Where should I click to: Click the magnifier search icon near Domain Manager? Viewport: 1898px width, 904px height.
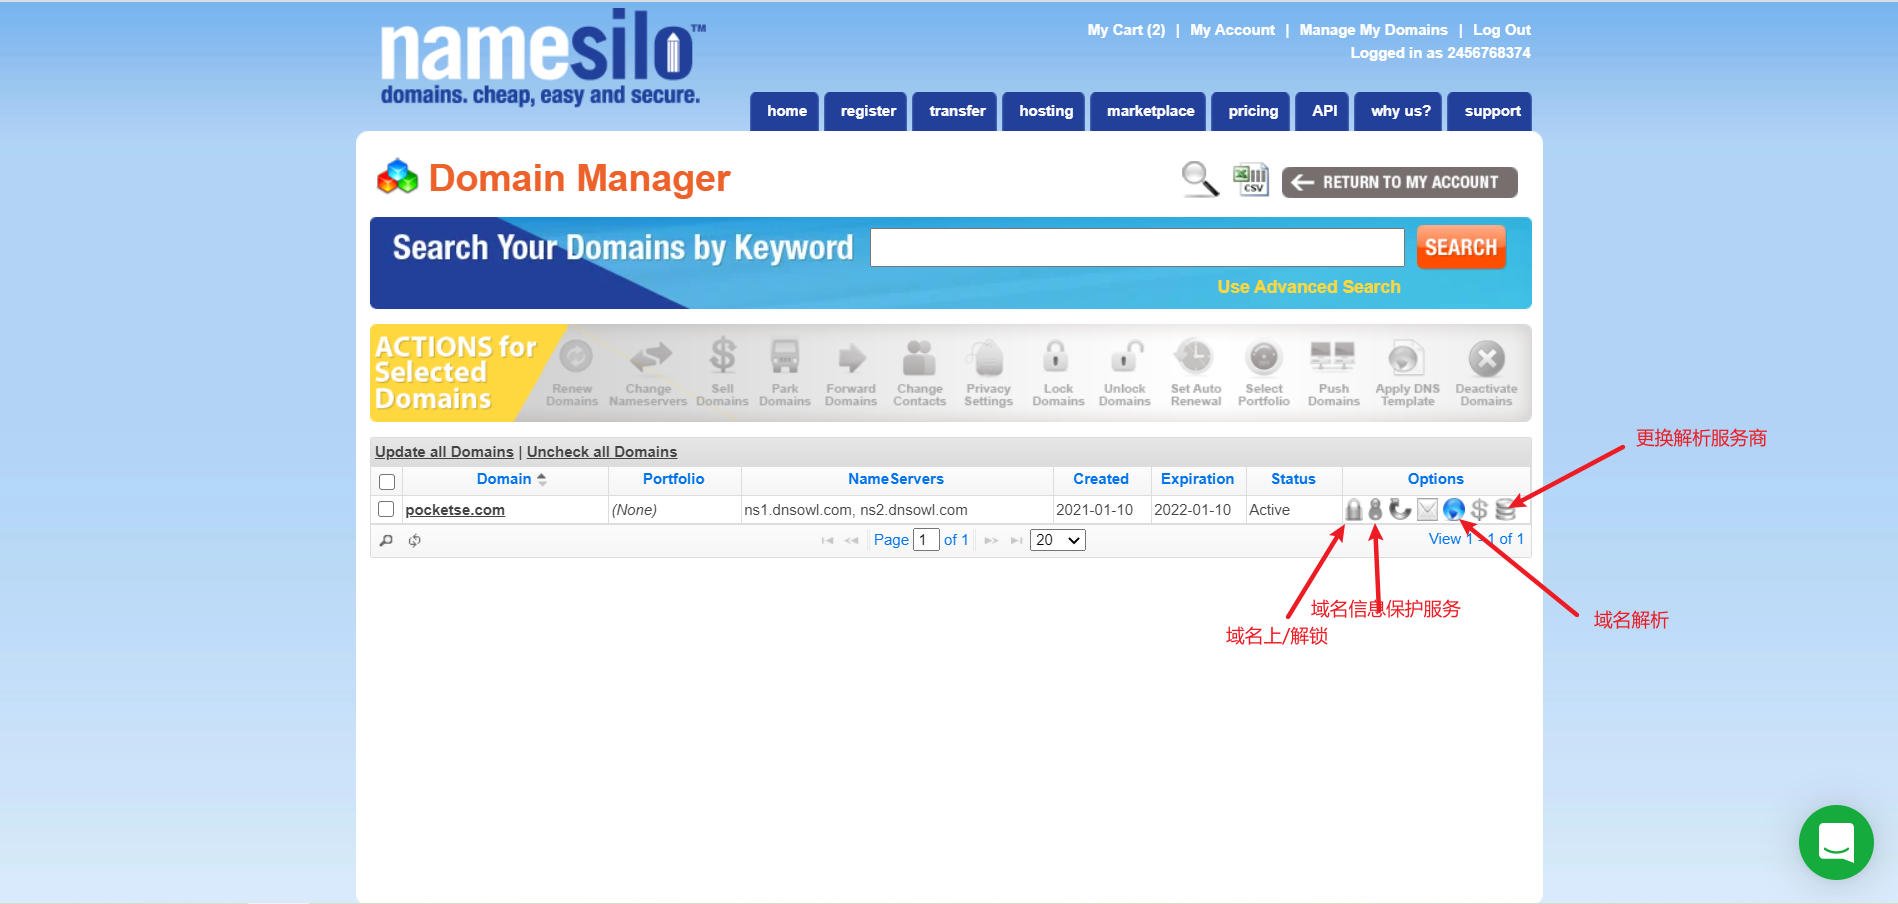pyautogui.click(x=1199, y=180)
